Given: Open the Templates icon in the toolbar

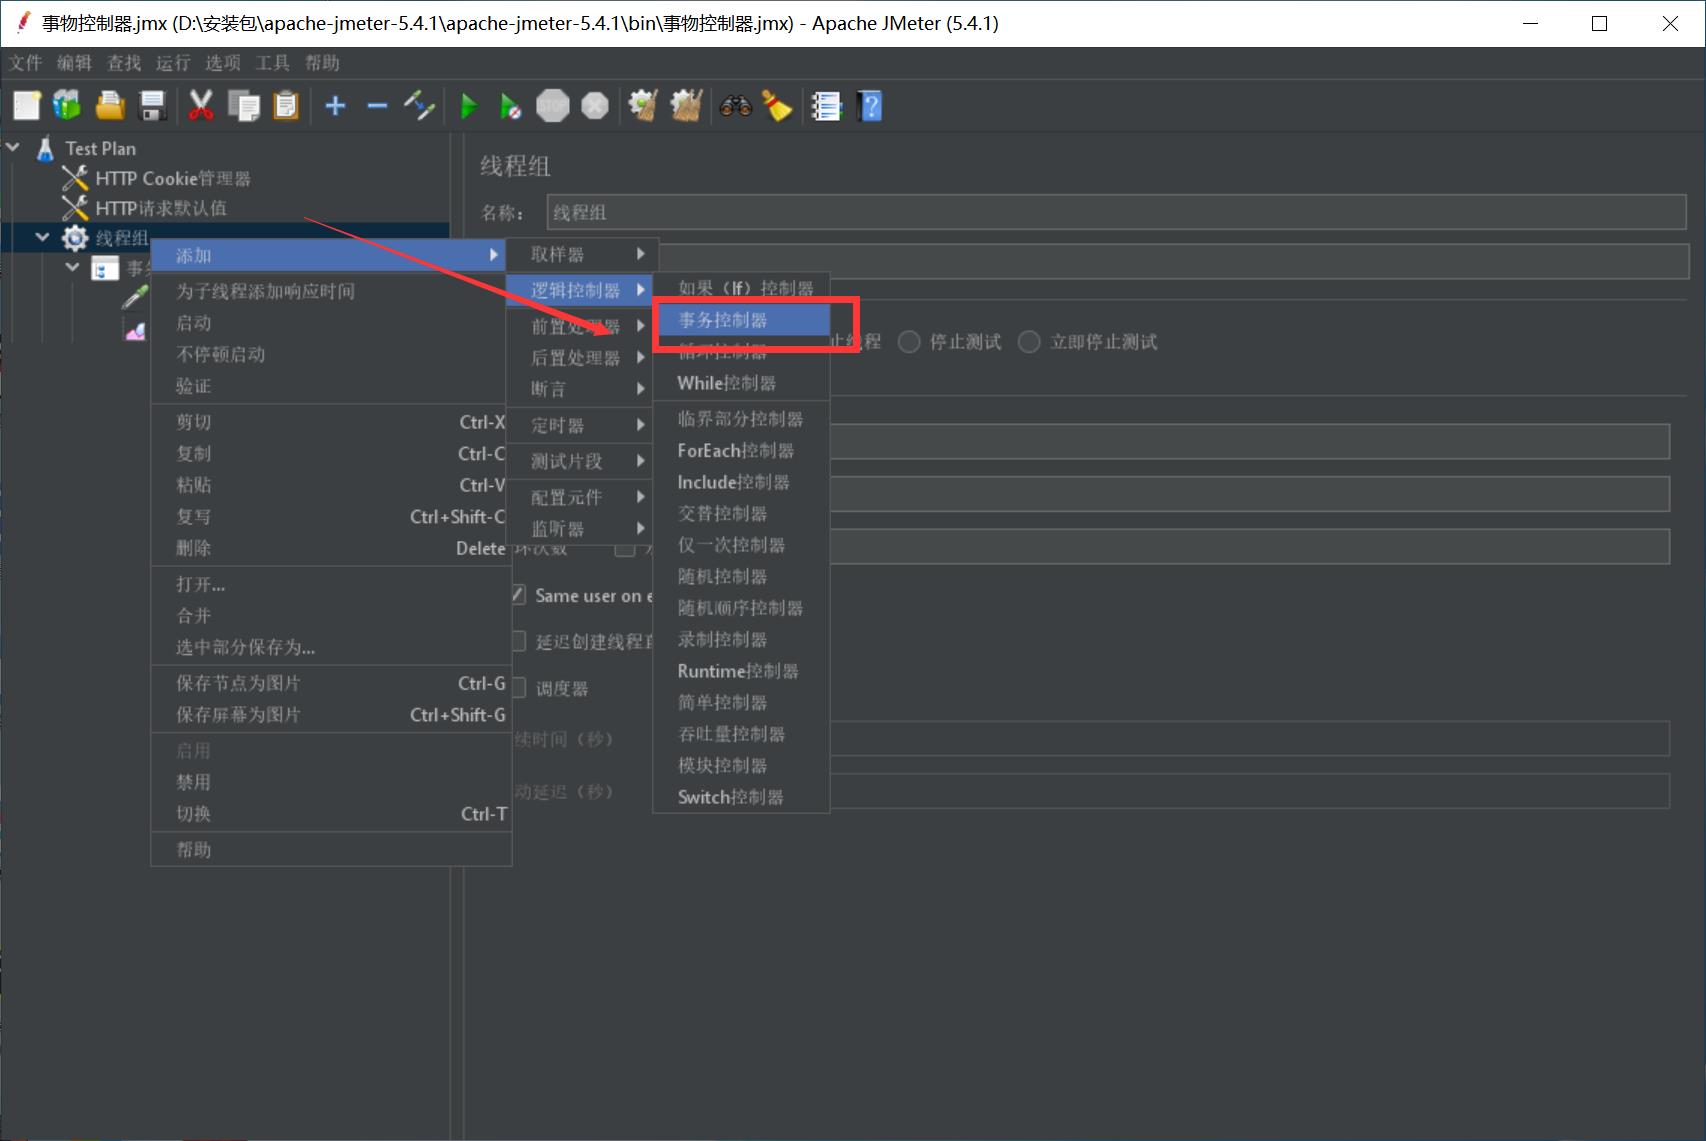Looking at the screenshot, I should pos(67,105).
